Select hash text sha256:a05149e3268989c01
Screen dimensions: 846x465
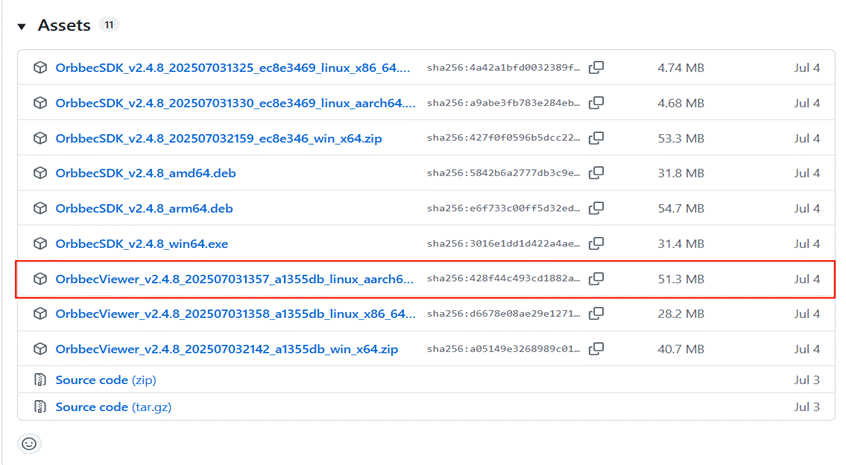(x=503, y=350)
